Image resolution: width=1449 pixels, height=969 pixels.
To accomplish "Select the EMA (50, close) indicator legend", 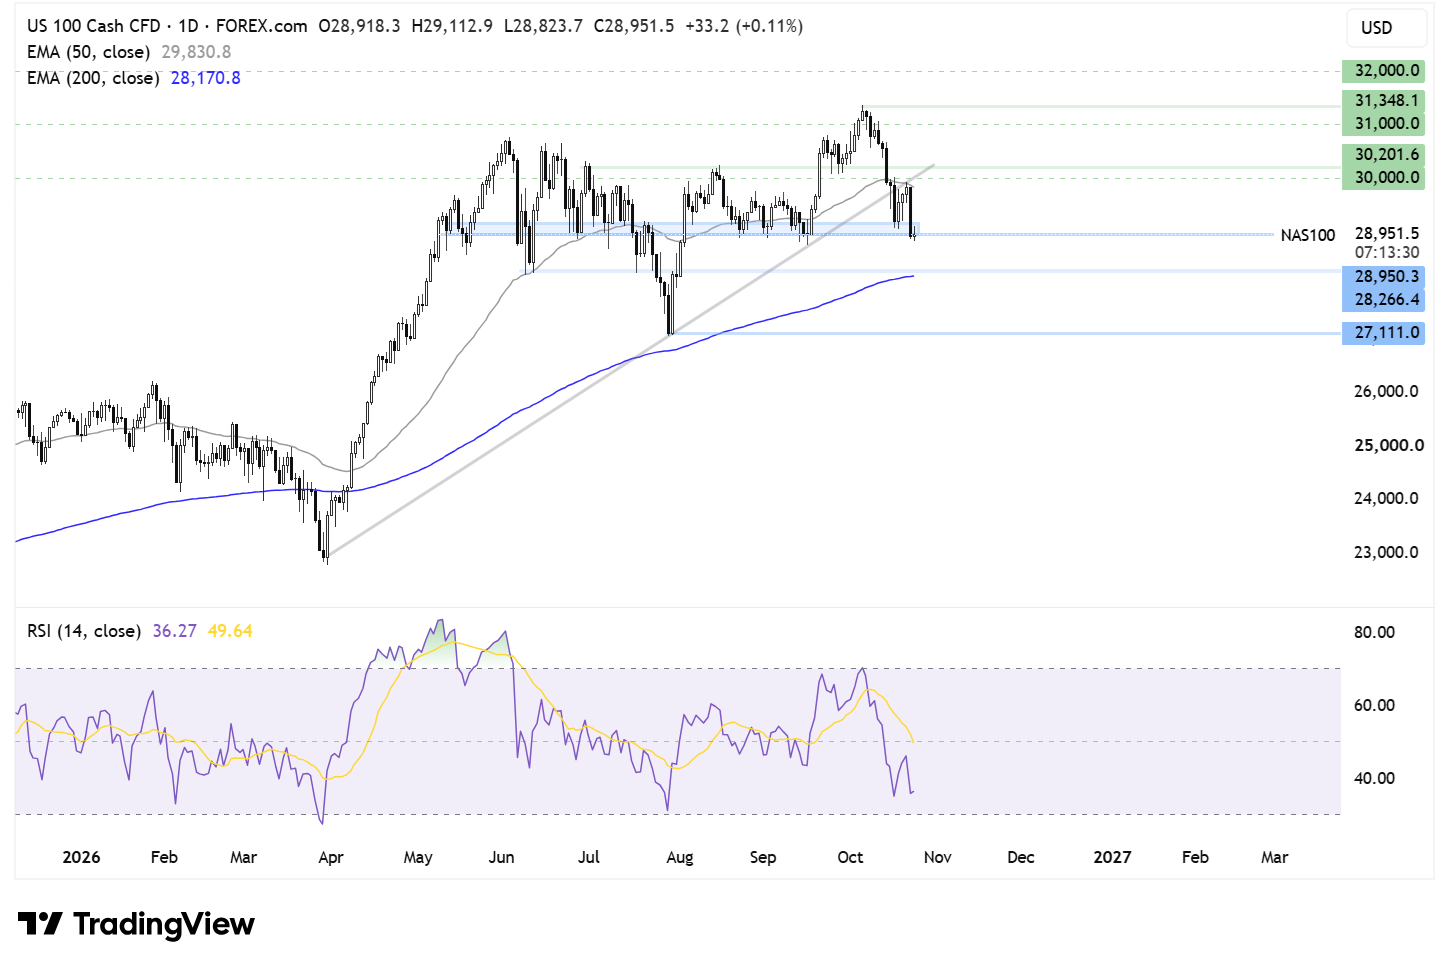I will (89, 52).
